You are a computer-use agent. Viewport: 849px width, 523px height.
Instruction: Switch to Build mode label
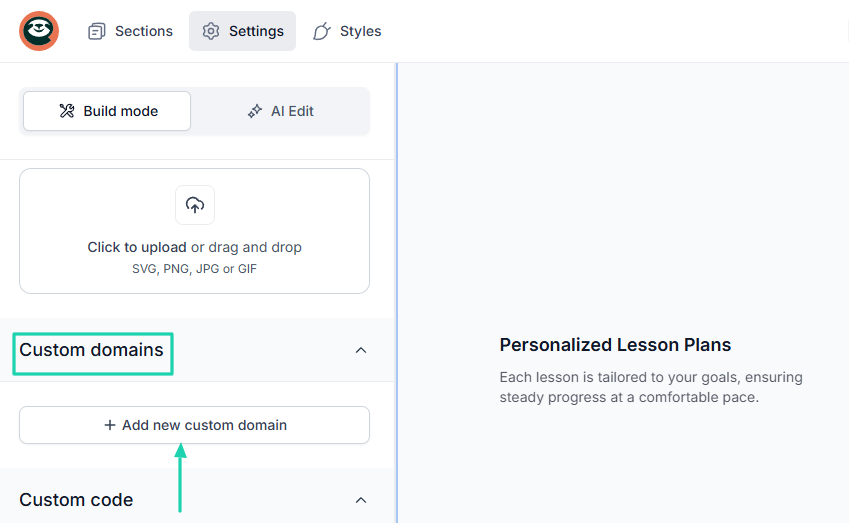click(x=120, y=111)
